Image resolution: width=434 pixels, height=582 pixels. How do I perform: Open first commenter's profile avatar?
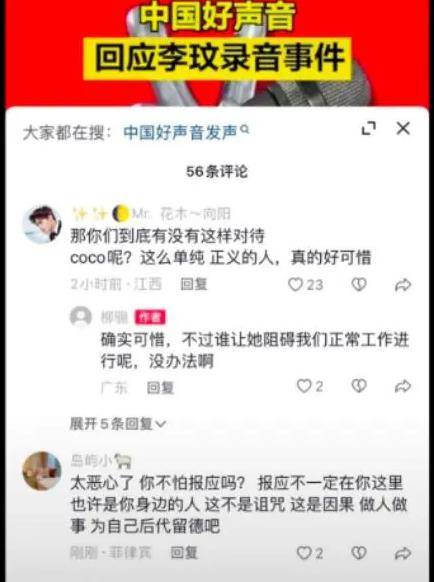[x=42, y=225]
